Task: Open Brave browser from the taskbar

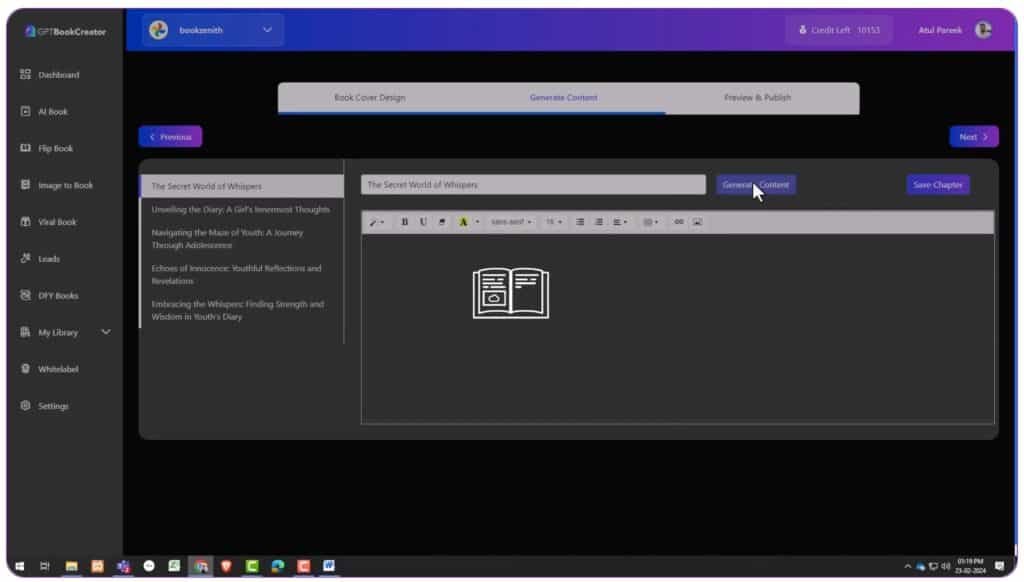Action: coord(227,566)
